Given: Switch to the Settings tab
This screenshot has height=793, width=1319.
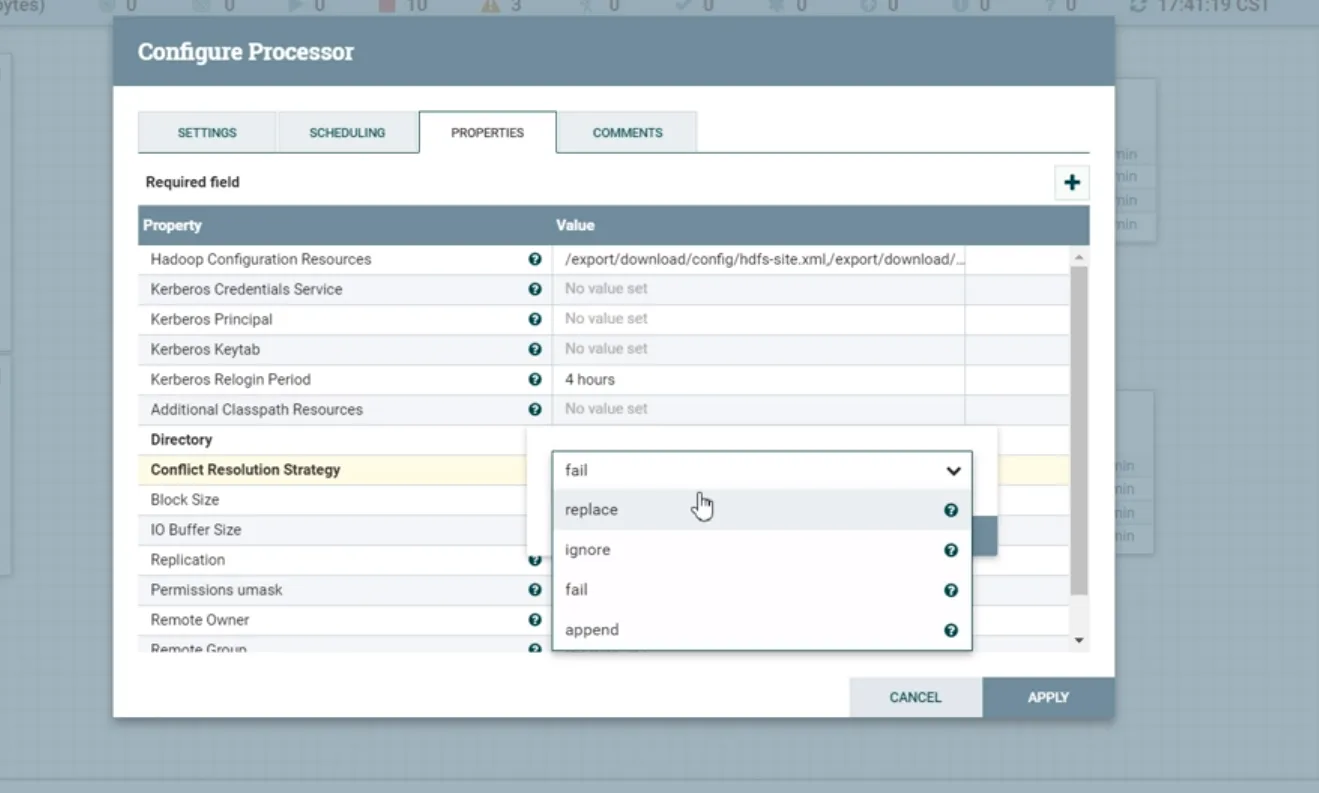Looking at the screenshot, I should click(207, 133).
